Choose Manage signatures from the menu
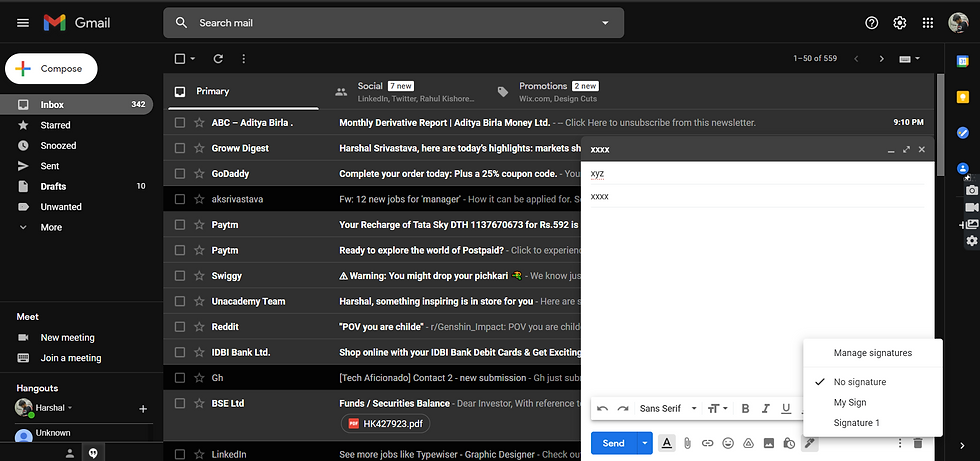The width and height of the screenshot is (980, 461). coord(872,353)
